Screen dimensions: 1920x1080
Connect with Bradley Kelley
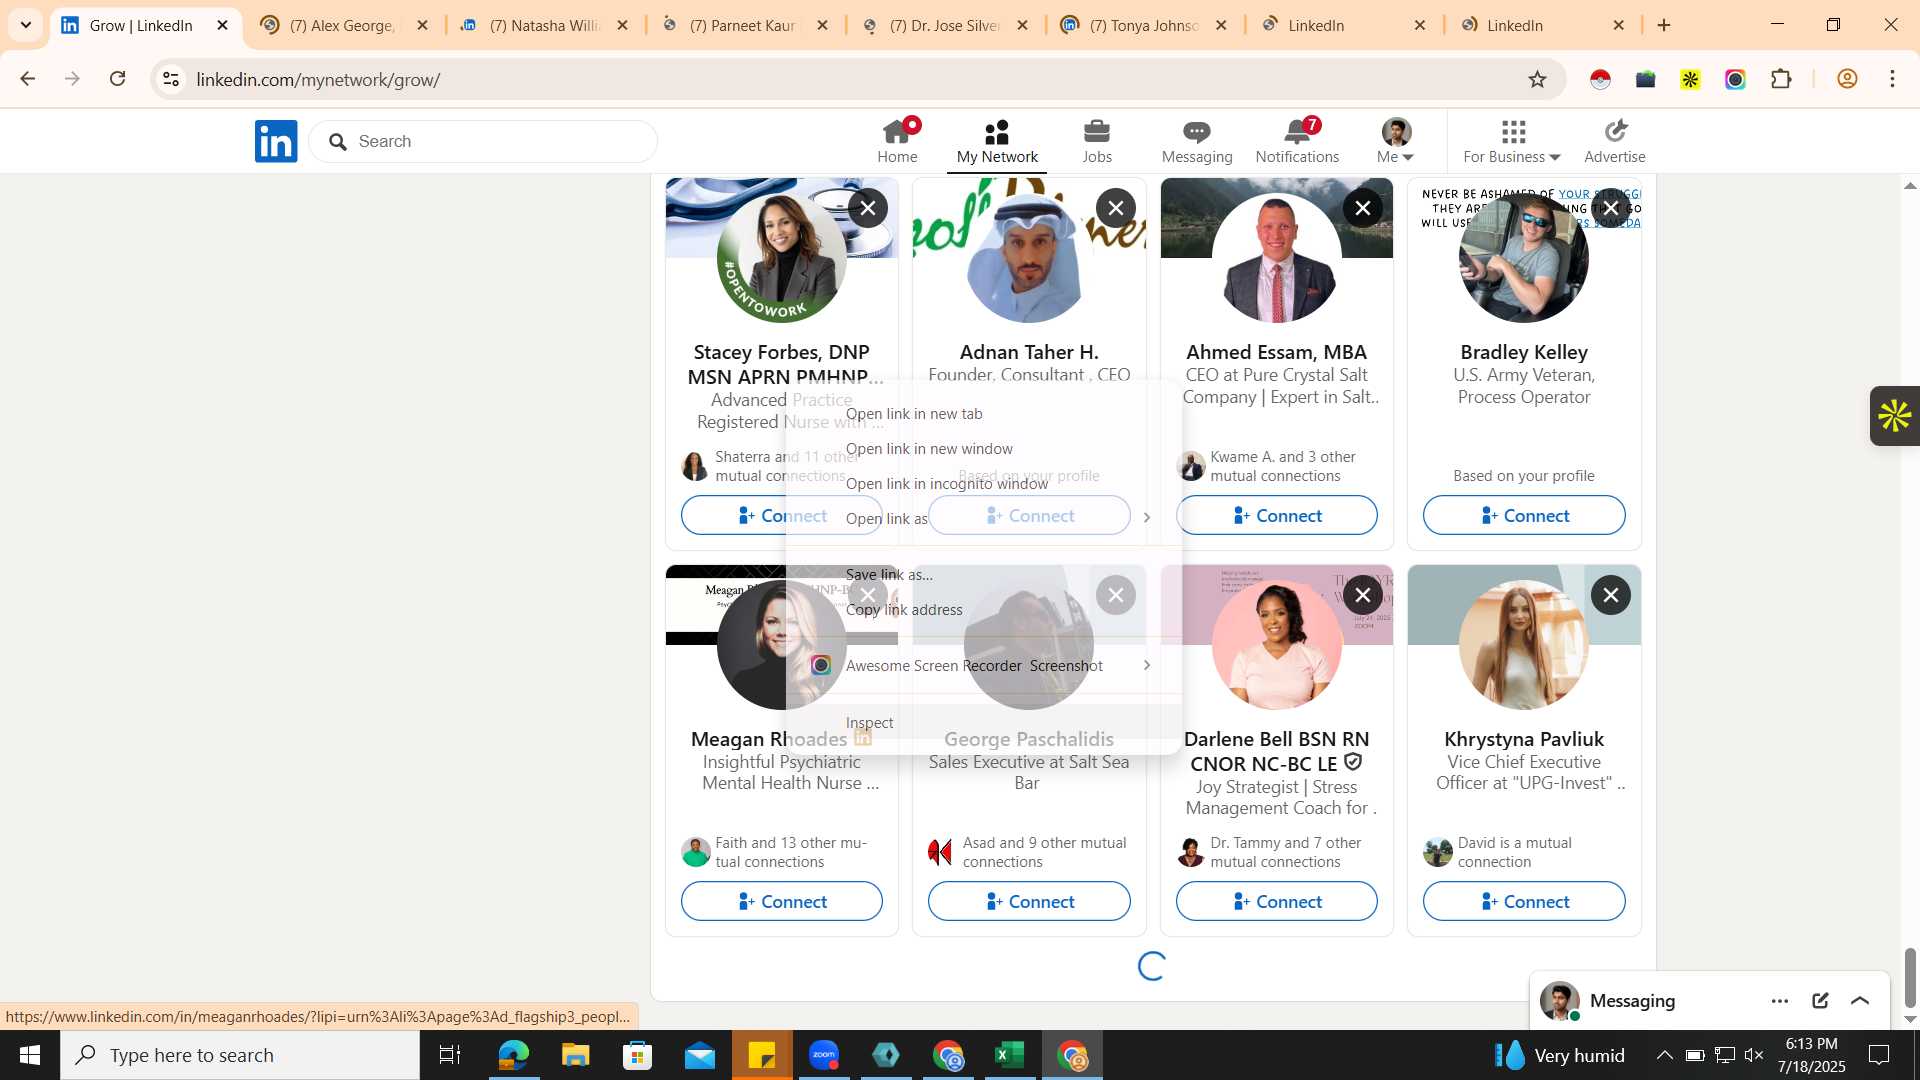(1524, 515)
